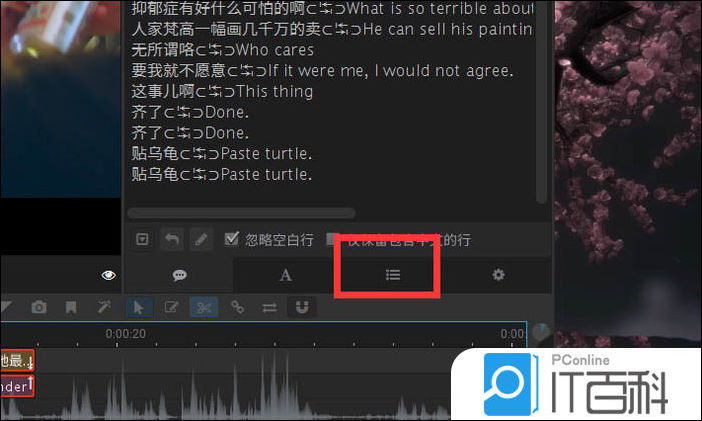Click the vertical scrollbar of subtitle text

pyautogui.click(x=541, y=102)
